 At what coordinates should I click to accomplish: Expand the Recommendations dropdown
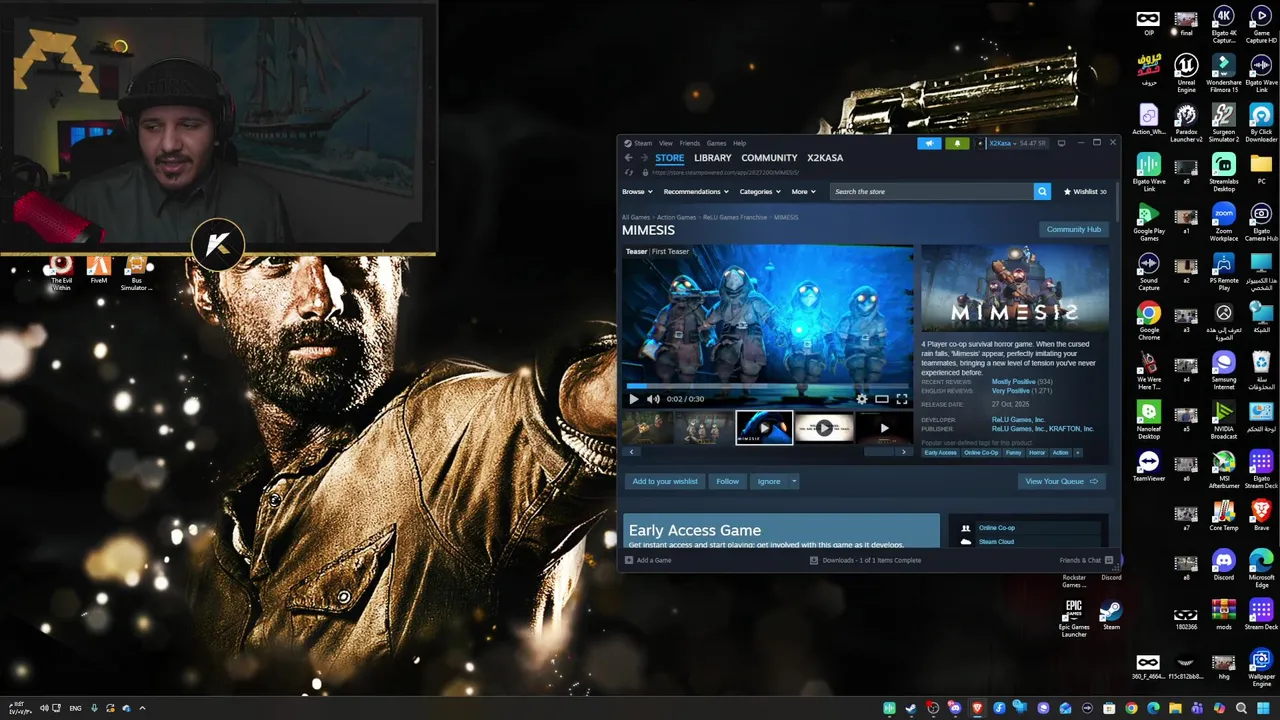(696, 191)
